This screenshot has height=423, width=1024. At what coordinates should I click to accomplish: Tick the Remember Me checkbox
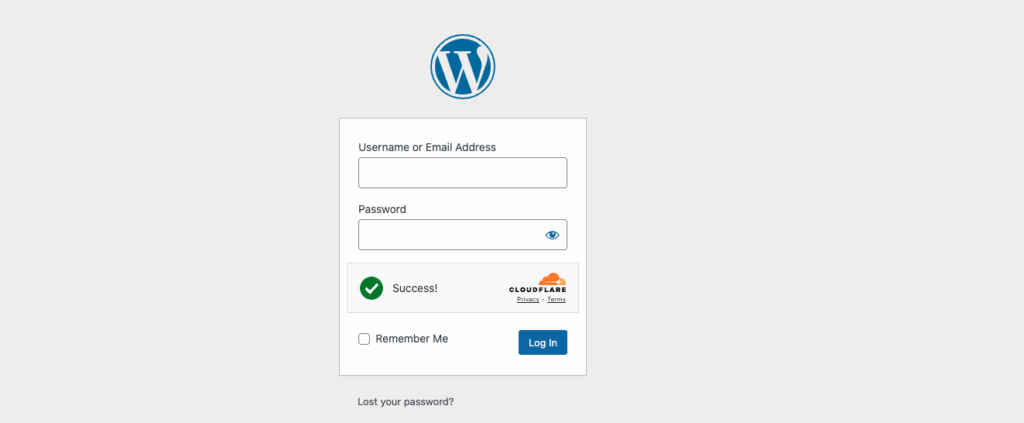(x=364, y=339)
